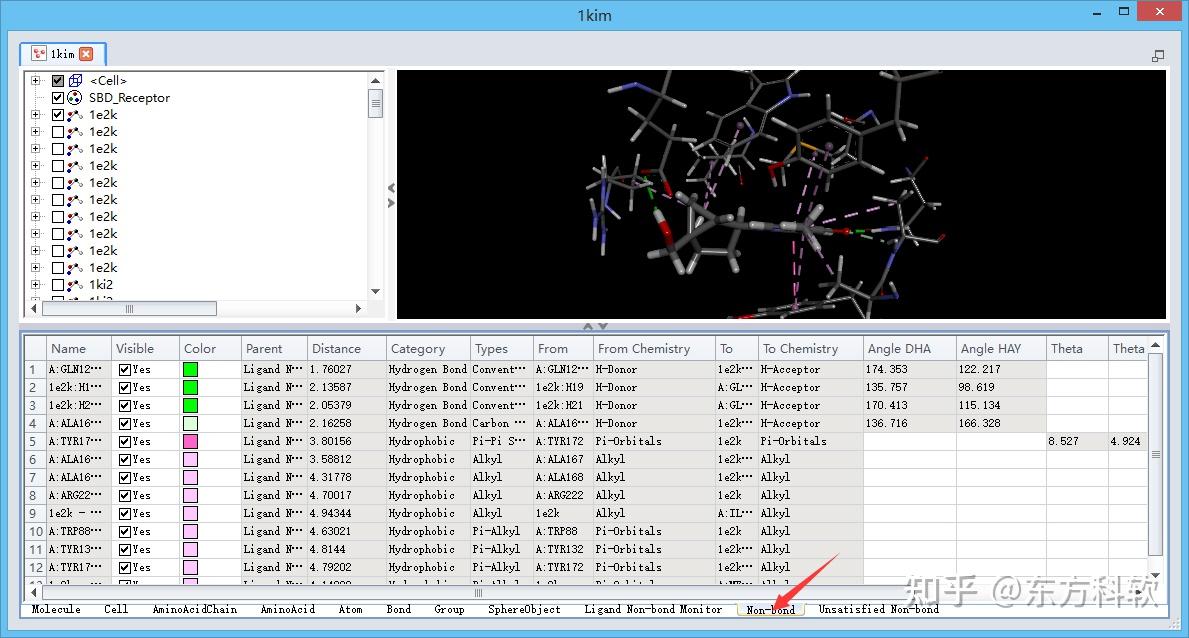This screenshot has height=638, width=1189.
Task: Uncheck the SBD_Receptor visibility checkbox
Action: (x=57, y=97)
